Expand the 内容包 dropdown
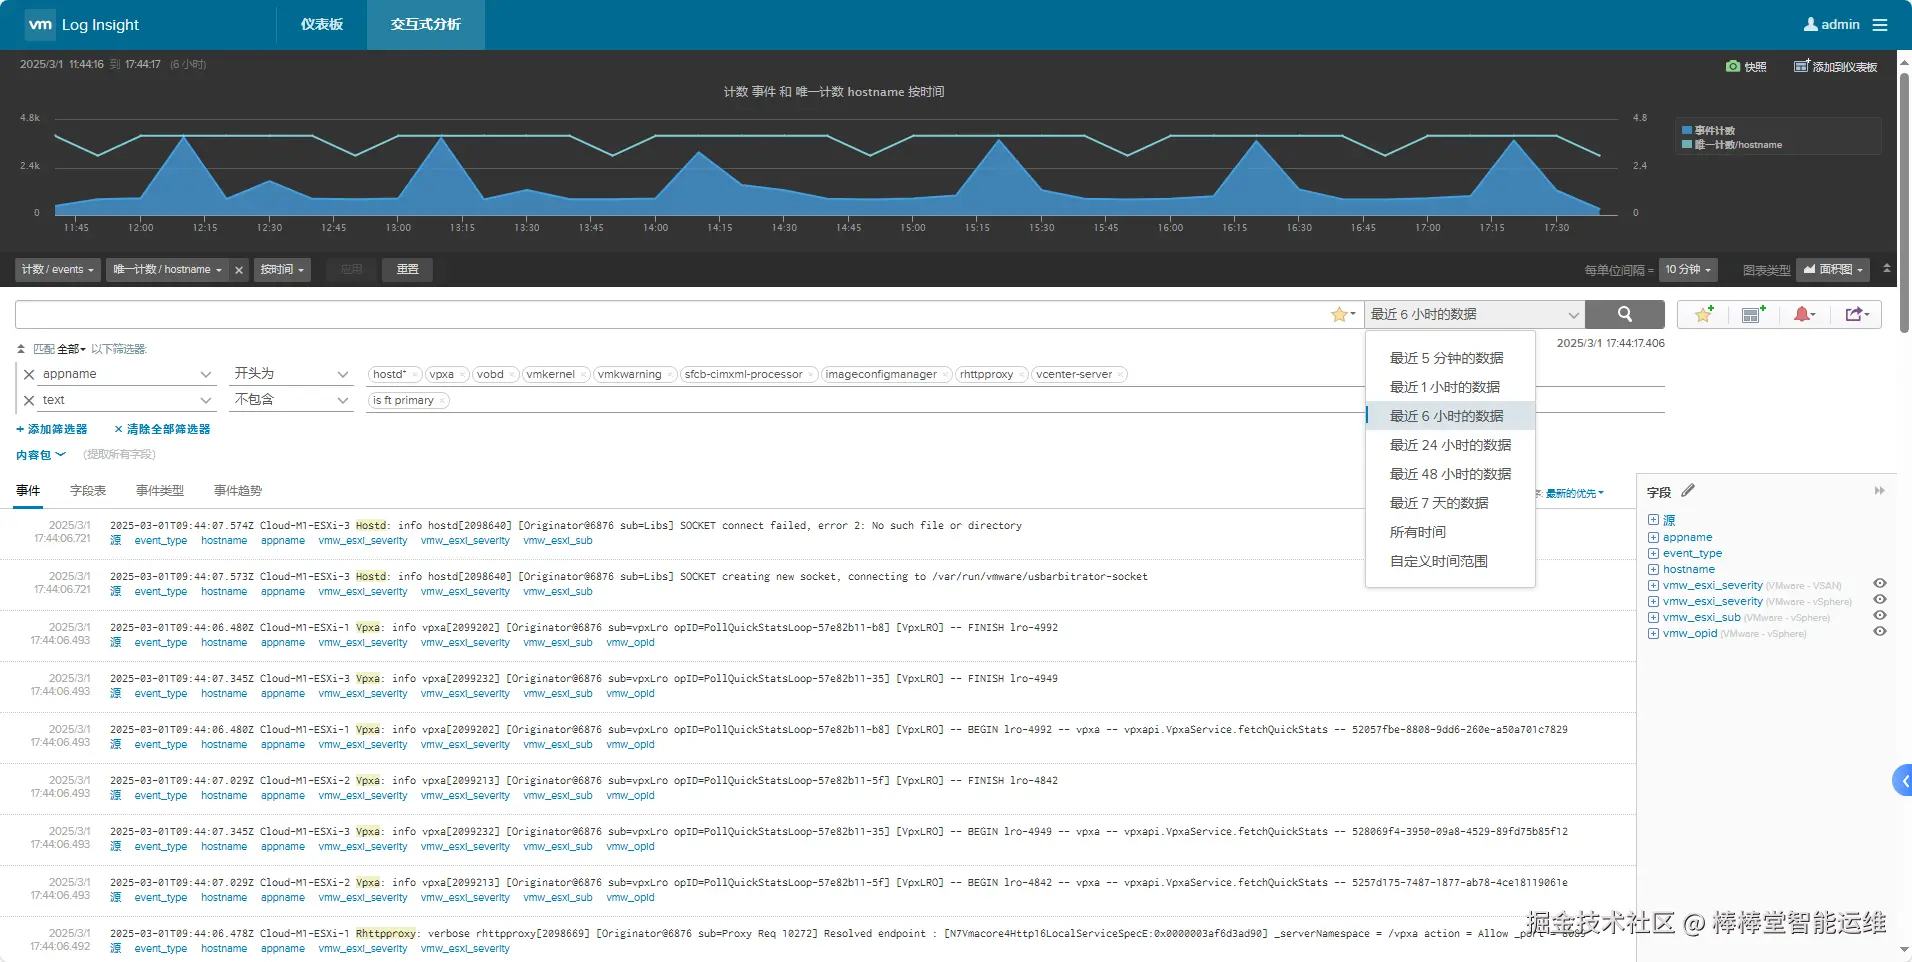1912x962 pixels. pyautogui.click(x=41, y=455)
